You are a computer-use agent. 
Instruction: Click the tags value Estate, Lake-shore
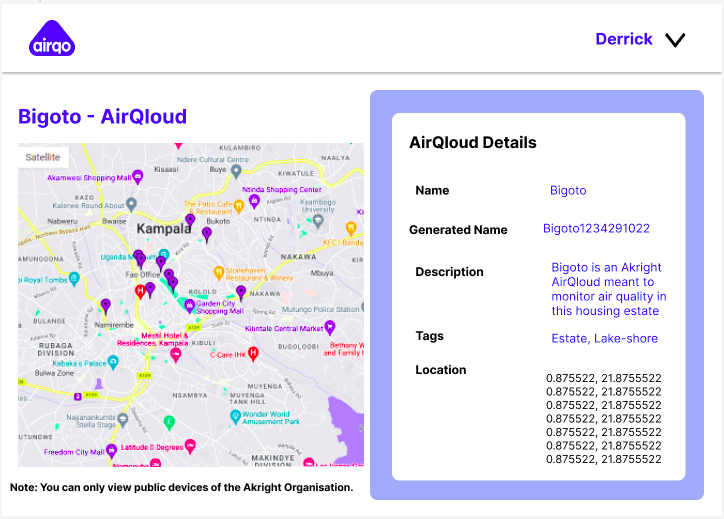604,338
